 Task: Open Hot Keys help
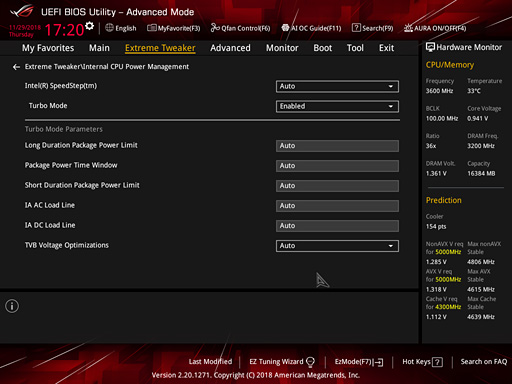tap(422, 362)
